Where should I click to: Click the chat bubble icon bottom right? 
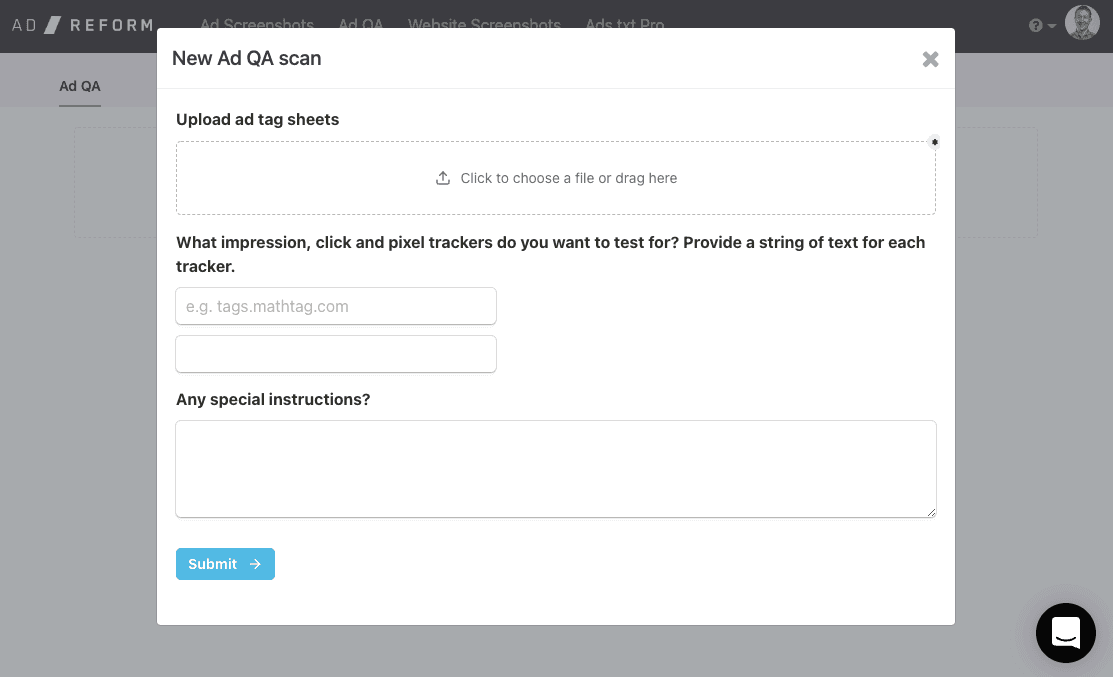[x=1065, y=633]
